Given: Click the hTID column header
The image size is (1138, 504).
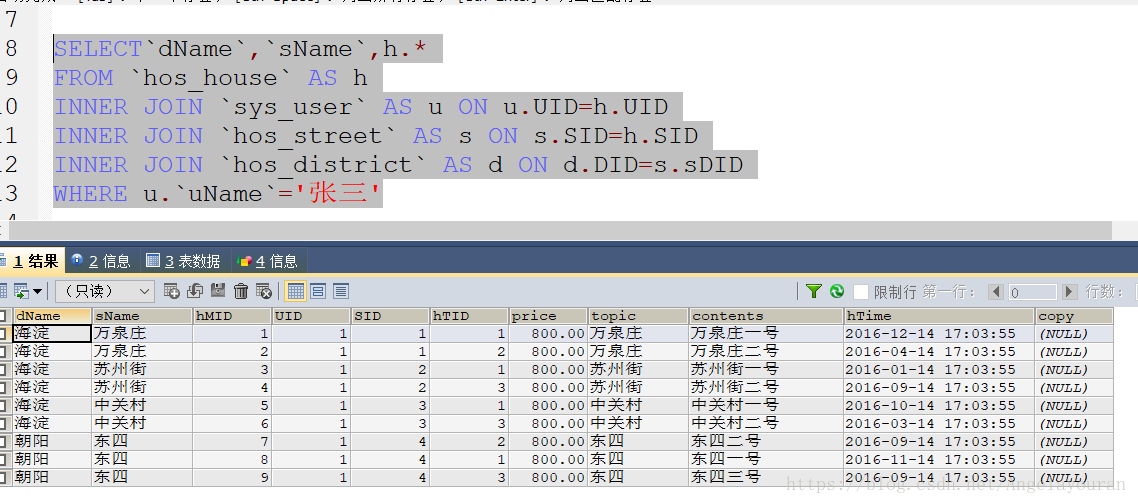Looking at the screenshot, I should pos(469,316).
